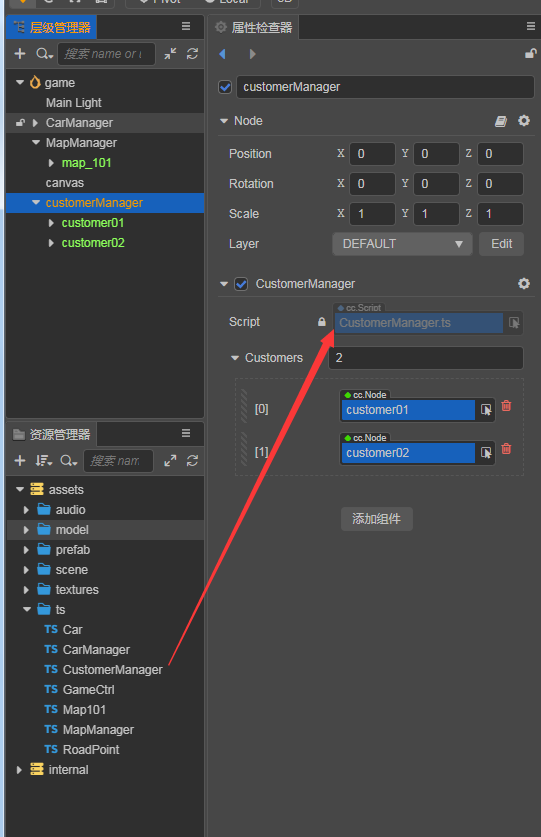This screenshot has width=541, height=837.
Task: Collapse all nodes in hierarchy panel
Action: click(x=170, y=53)
